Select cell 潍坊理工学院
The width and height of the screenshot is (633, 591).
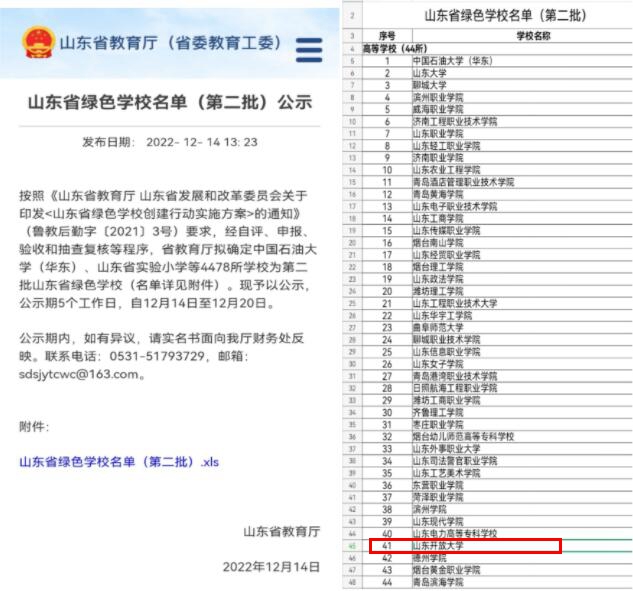pos(522,291)
